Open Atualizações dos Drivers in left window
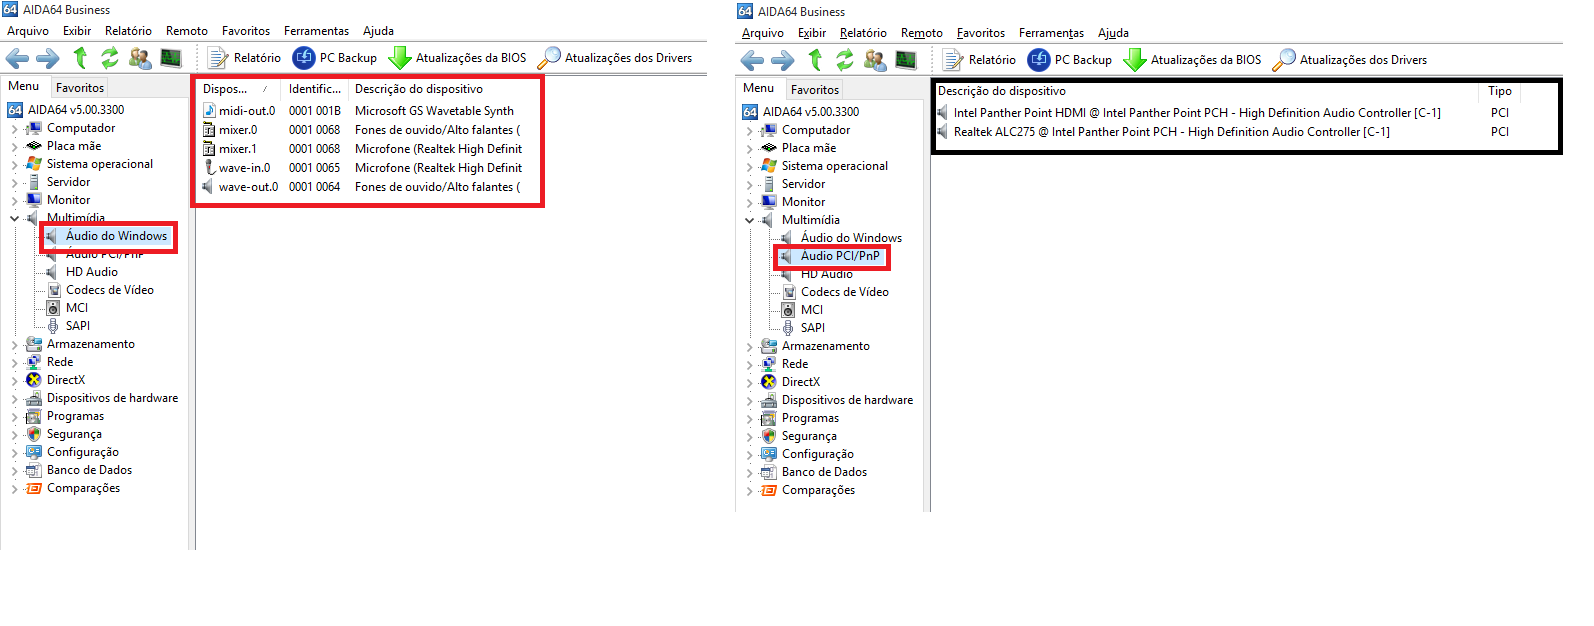Screen dimensions: 1594x626 point(615,58)
